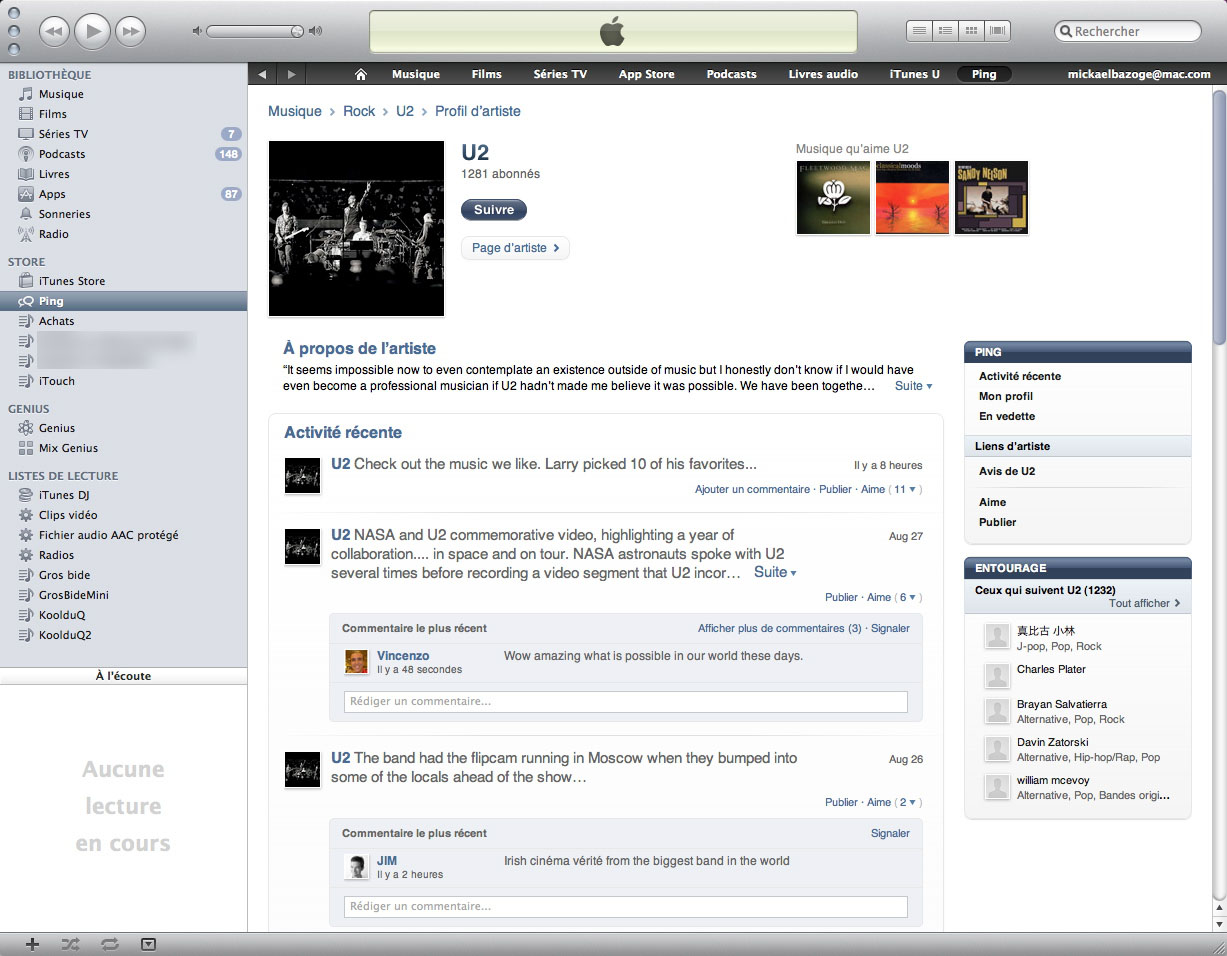Select Podcasts in the library sidebar

(62, 154)
